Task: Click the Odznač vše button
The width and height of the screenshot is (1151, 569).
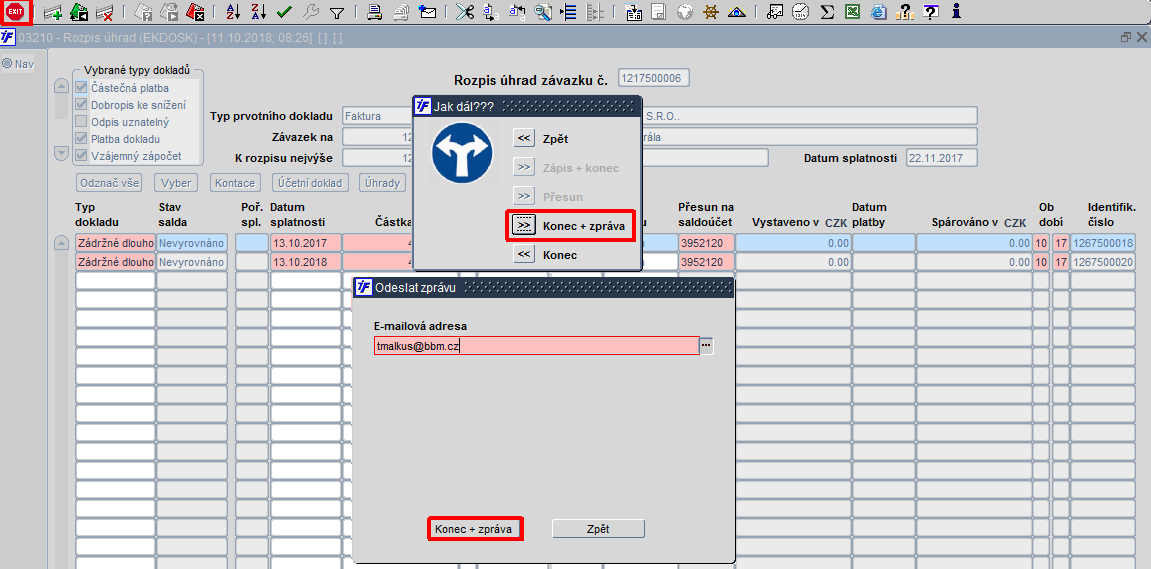Action: coord(108,183)
